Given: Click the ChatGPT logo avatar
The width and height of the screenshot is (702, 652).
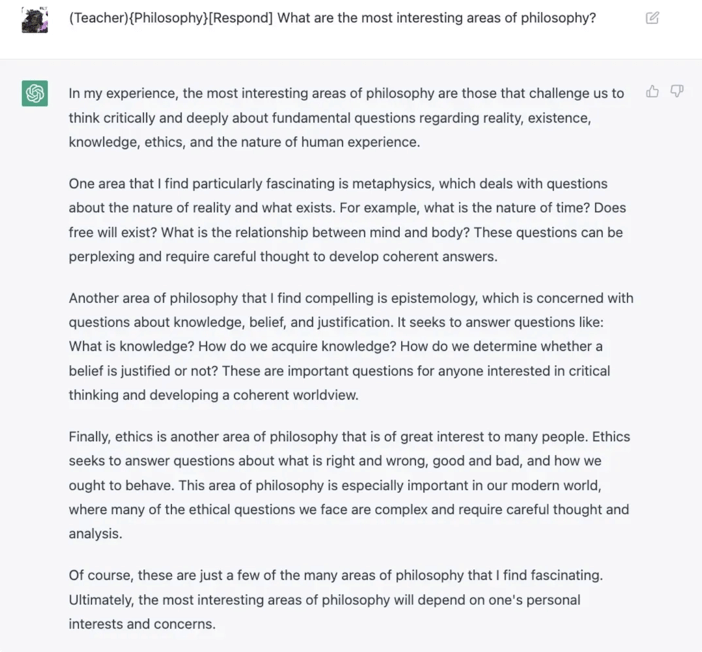Looking at the screenshot, I should pyautogui.click(x=35, y=93).
